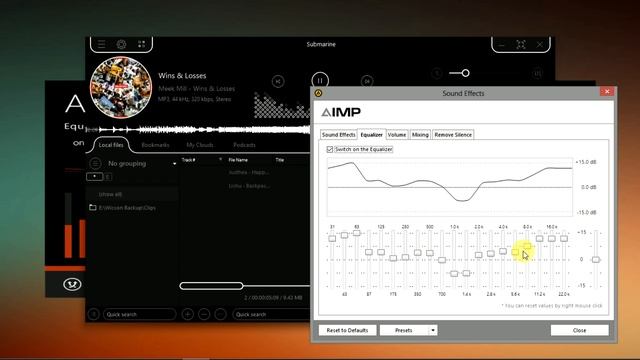Image resolution: width=640 pixels, height=360 pixels.
Task: Seek within the waveform progress bar
Action: coord(198,130)
